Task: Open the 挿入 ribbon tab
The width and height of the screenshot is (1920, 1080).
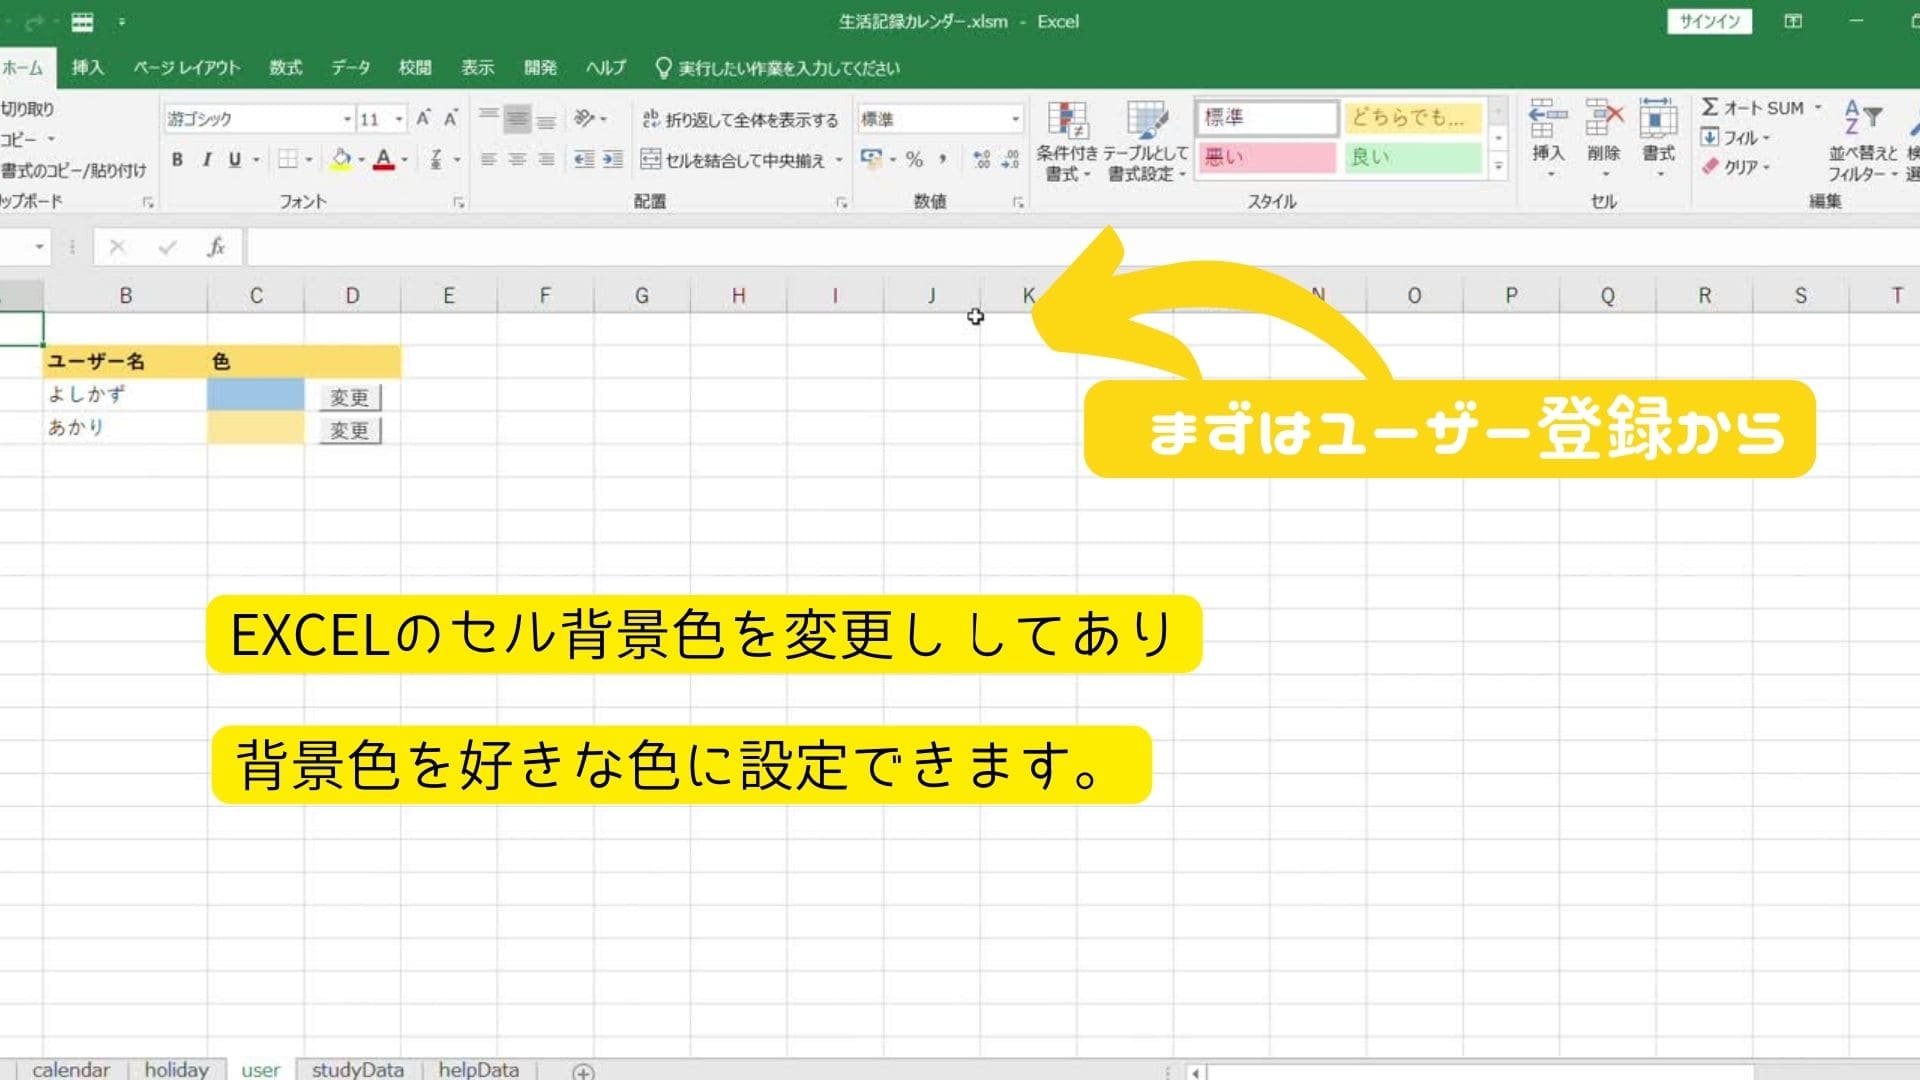Action: point(87,67)
